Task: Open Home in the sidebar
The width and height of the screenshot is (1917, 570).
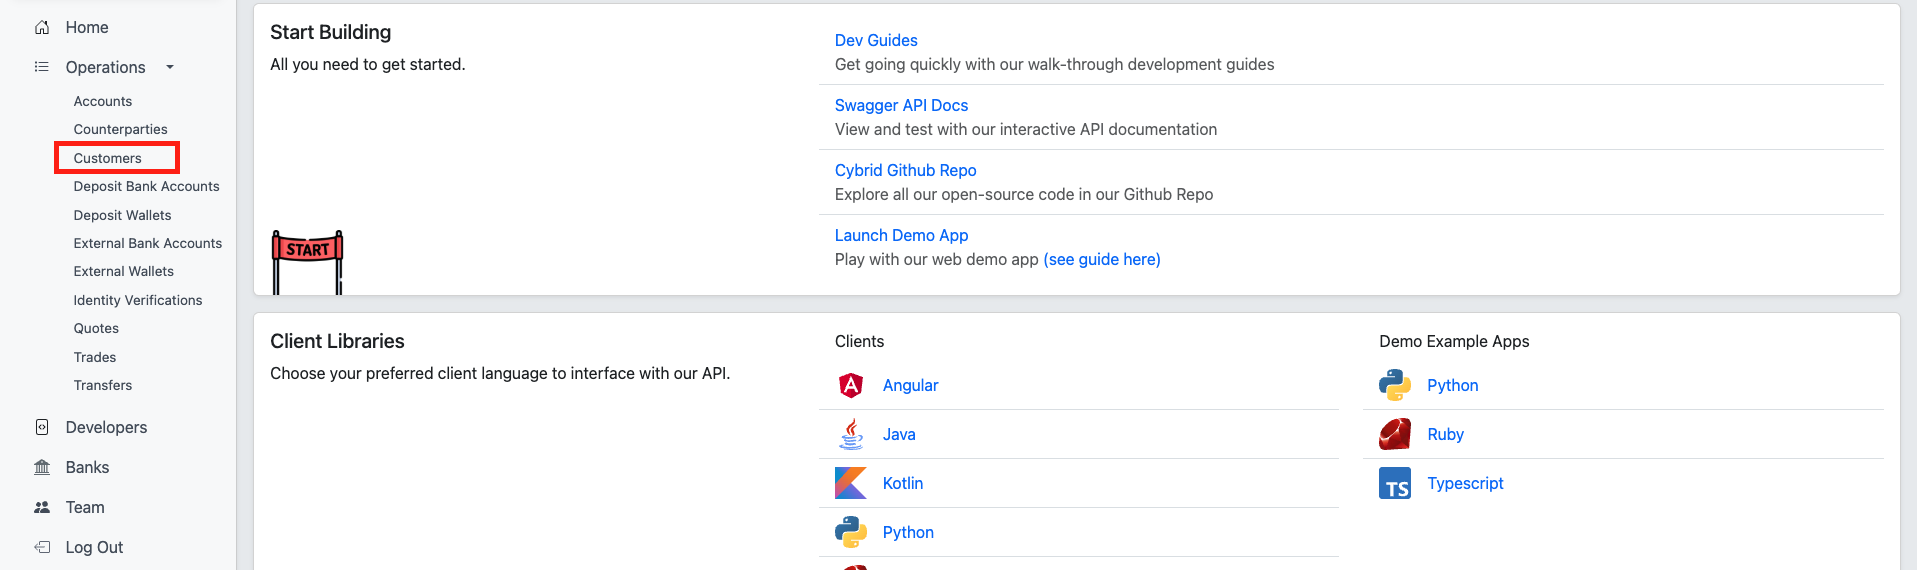Action: 87,28
